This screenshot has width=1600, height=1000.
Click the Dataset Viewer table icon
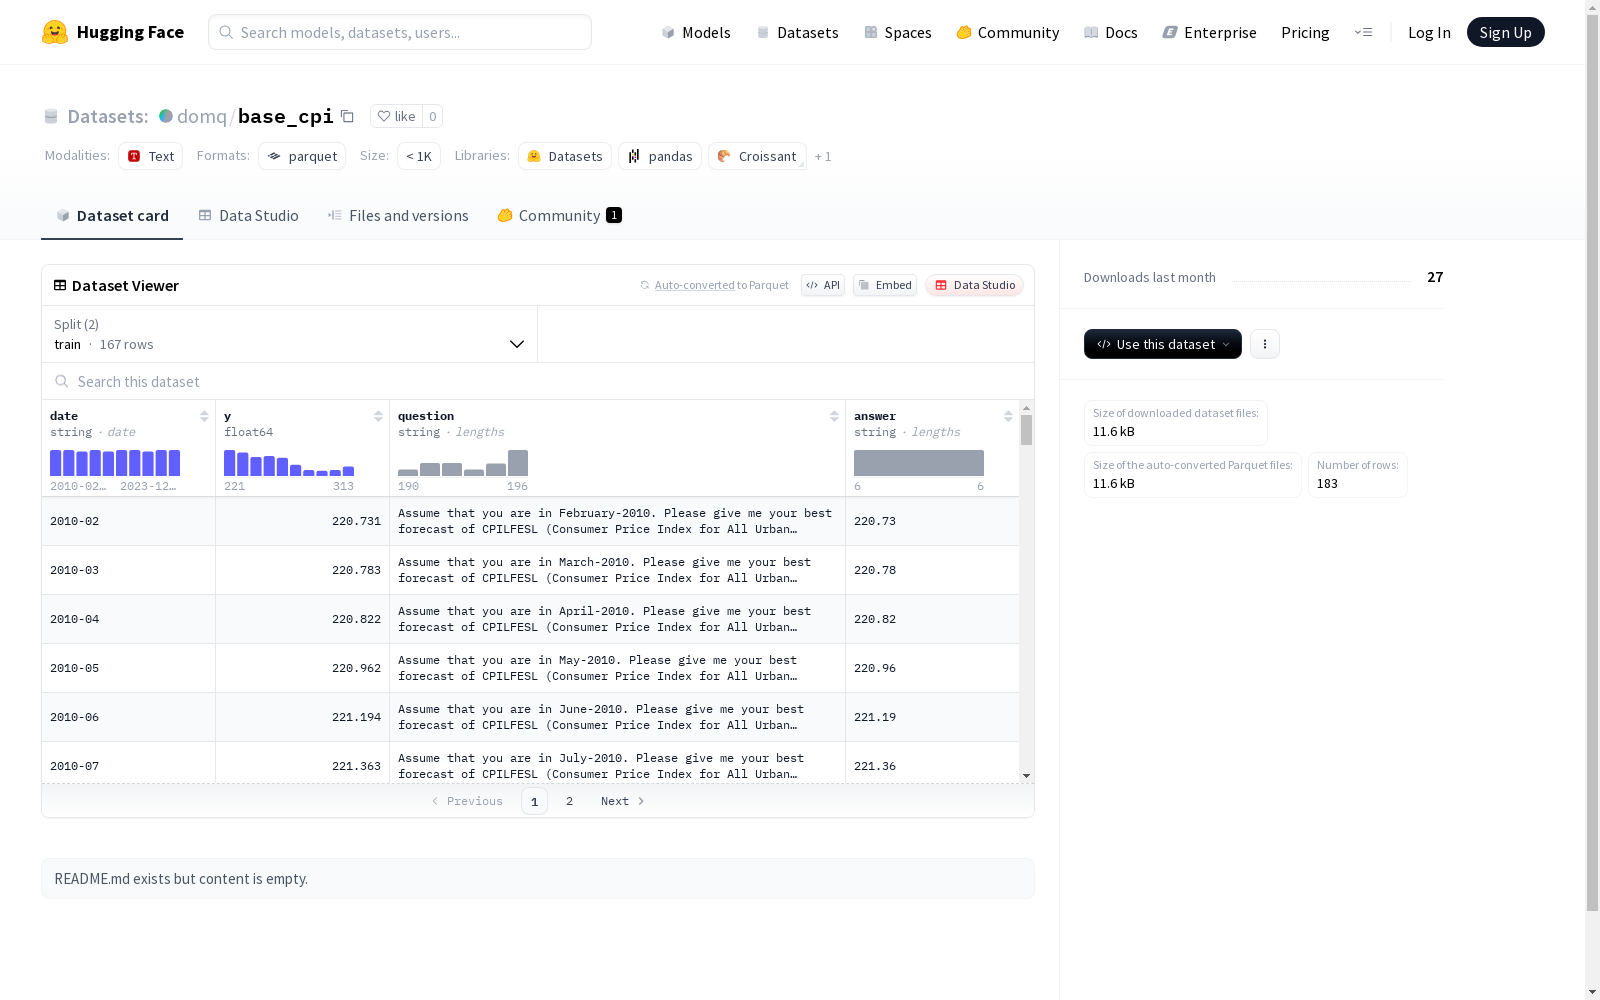click(60, 285)
